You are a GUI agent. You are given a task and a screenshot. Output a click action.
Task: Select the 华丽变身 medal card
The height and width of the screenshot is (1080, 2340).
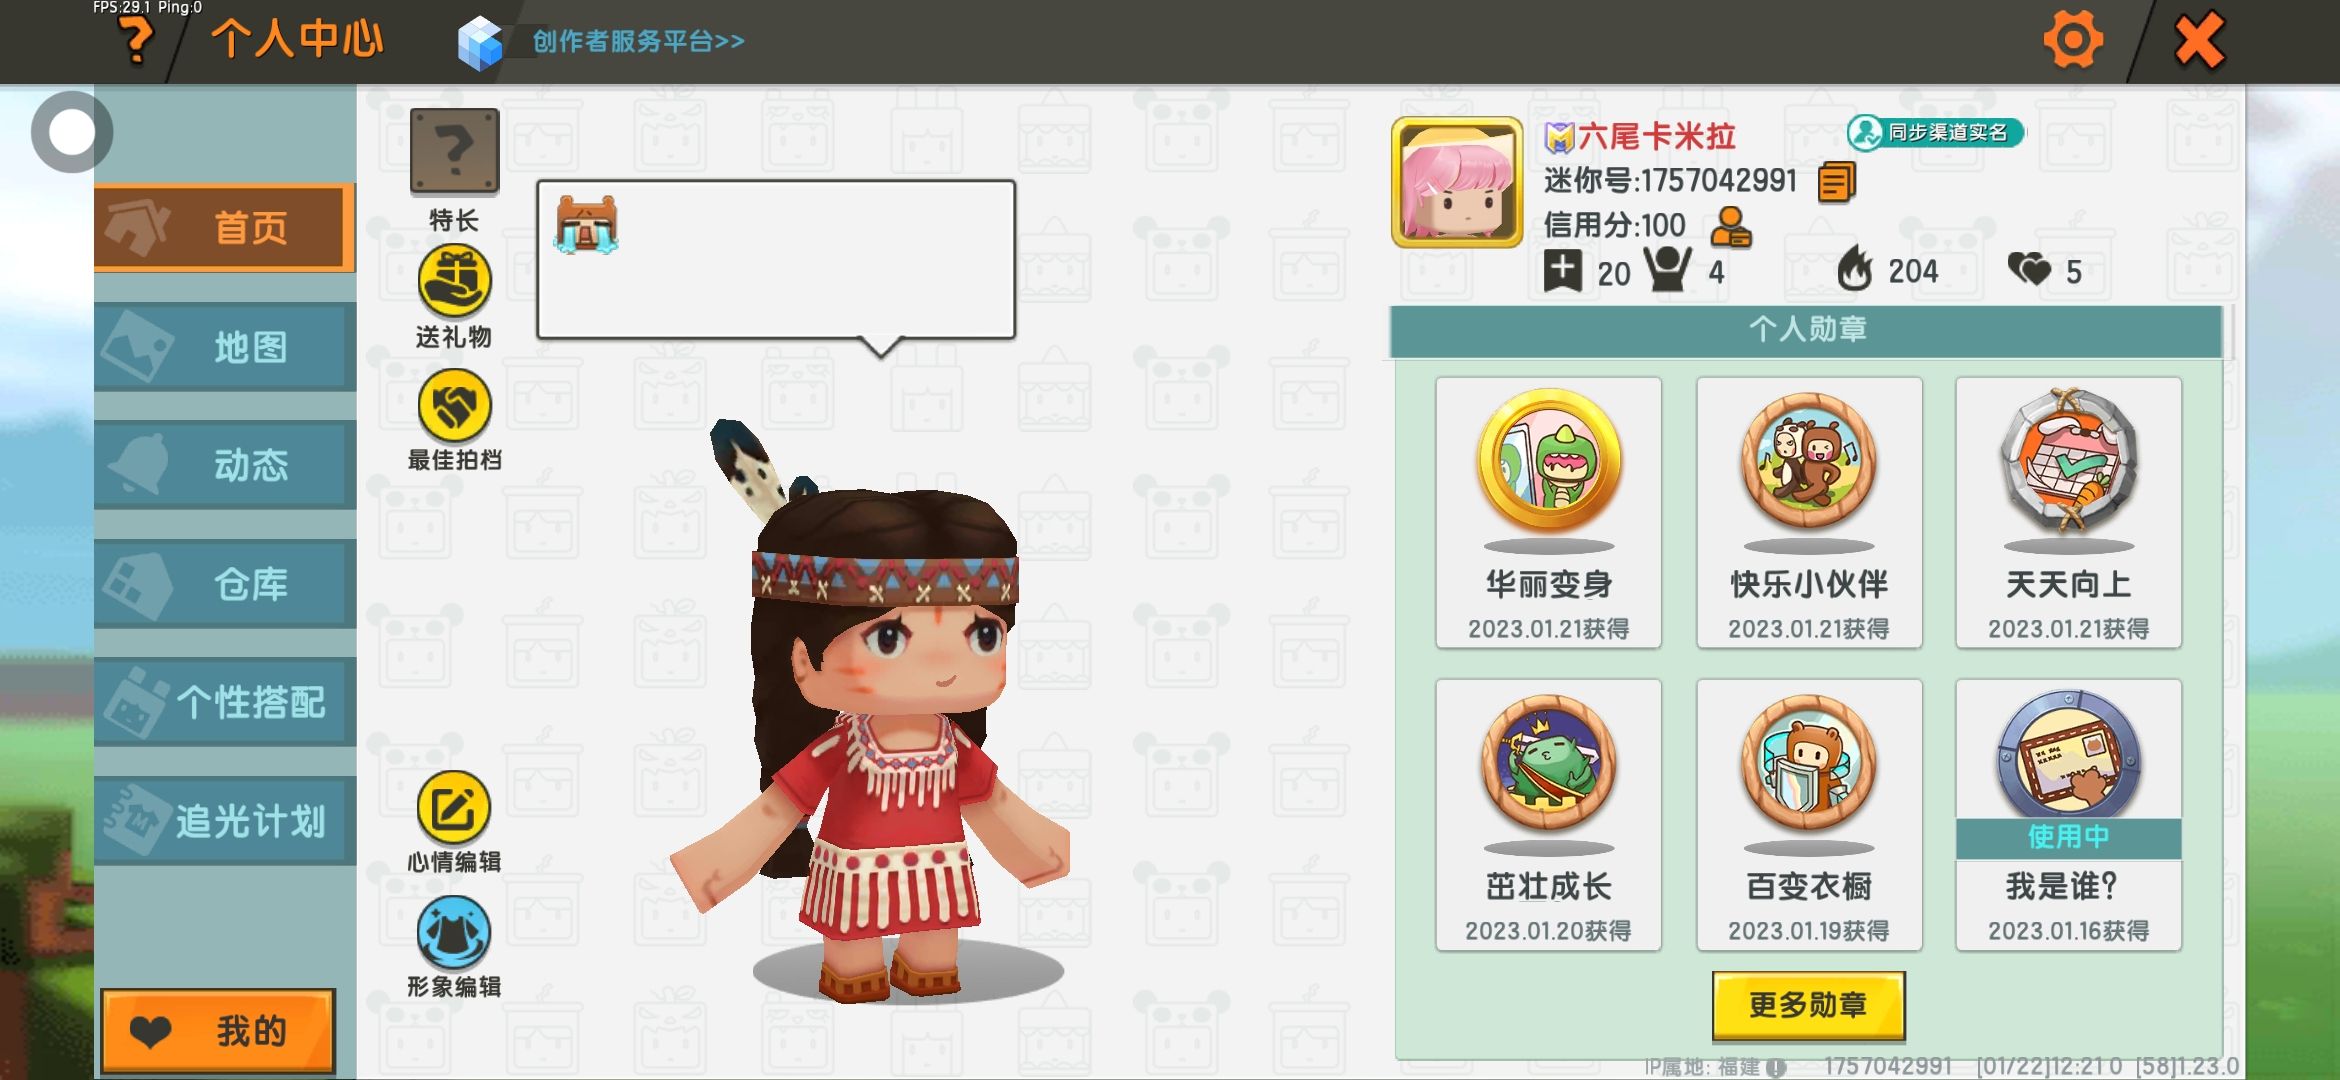(x=1548, y=512)
